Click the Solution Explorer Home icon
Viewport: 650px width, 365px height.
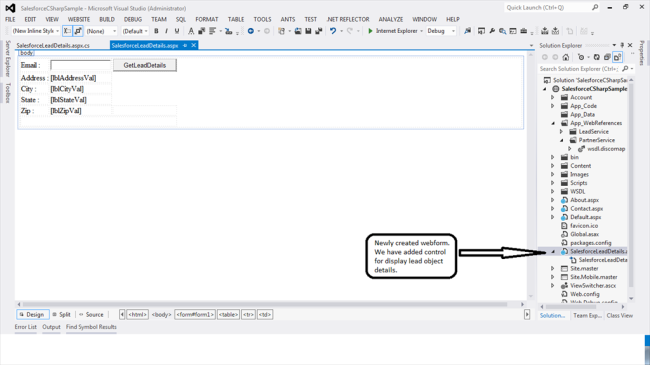(x=565, y=57)
